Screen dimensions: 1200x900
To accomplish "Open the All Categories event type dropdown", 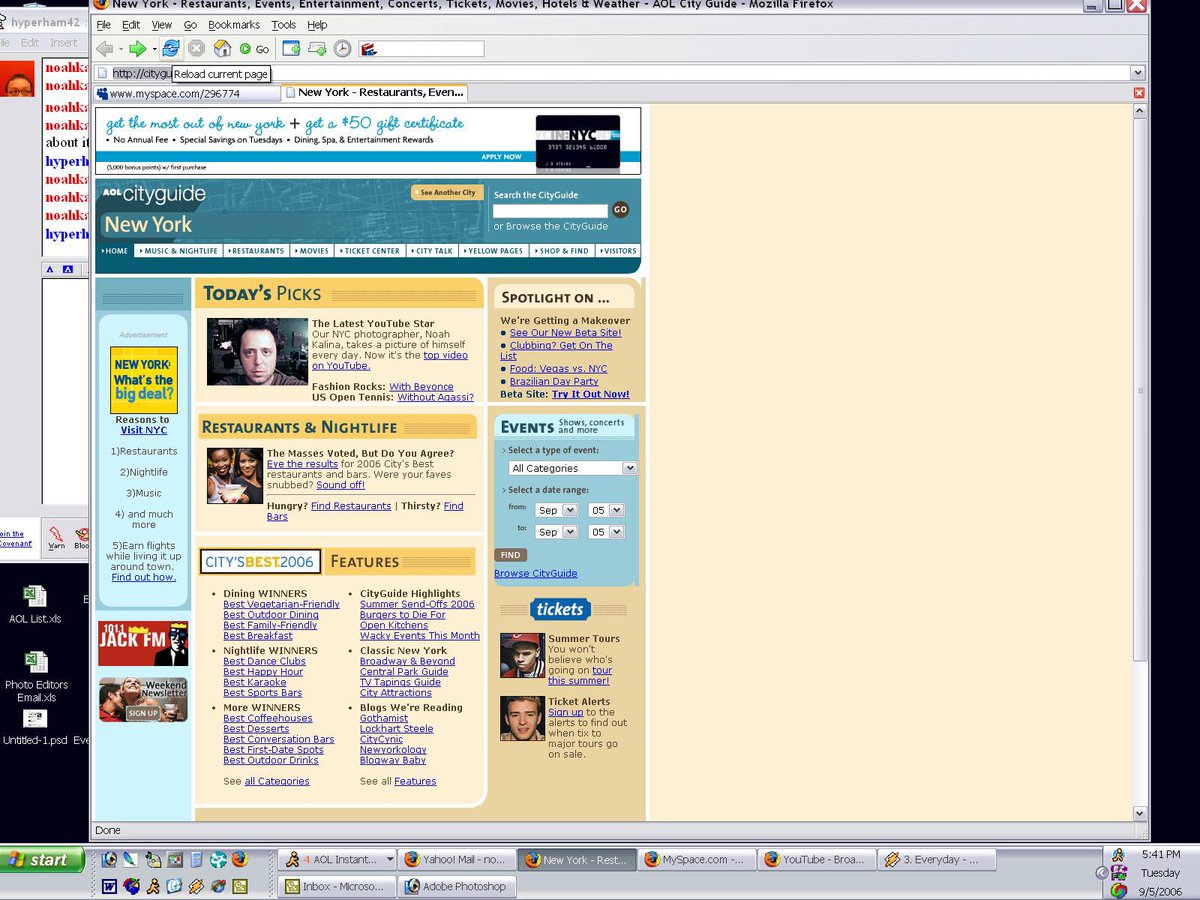I will (x=572, y=468).
